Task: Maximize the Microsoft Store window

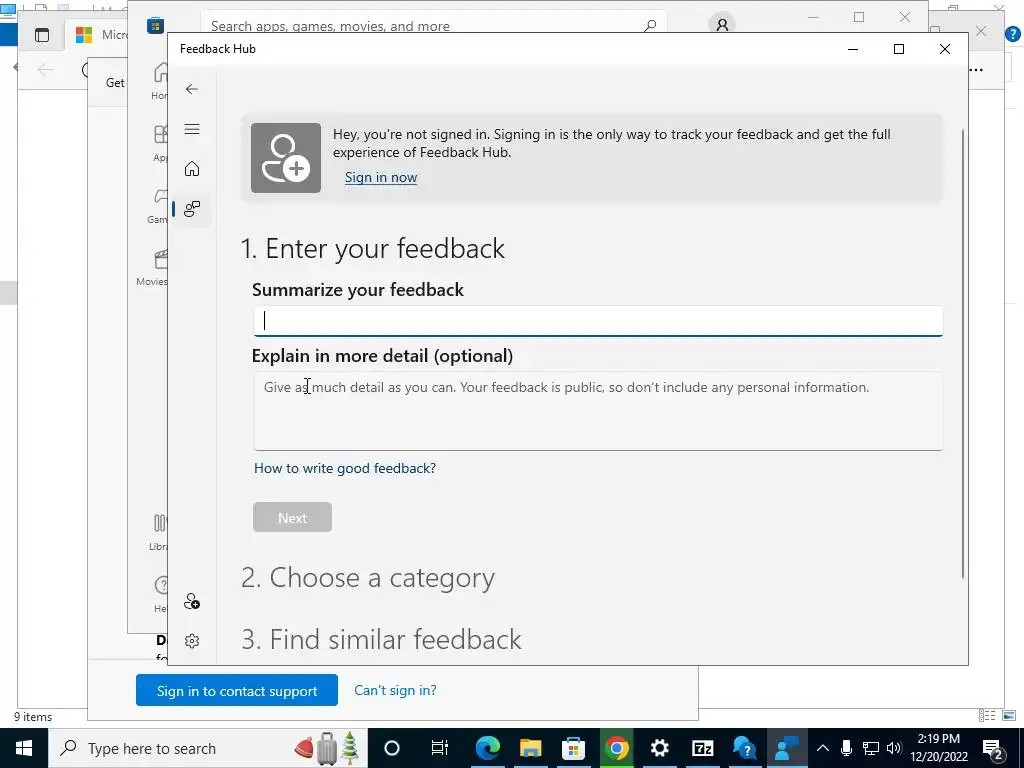Action: click(859, 17)
